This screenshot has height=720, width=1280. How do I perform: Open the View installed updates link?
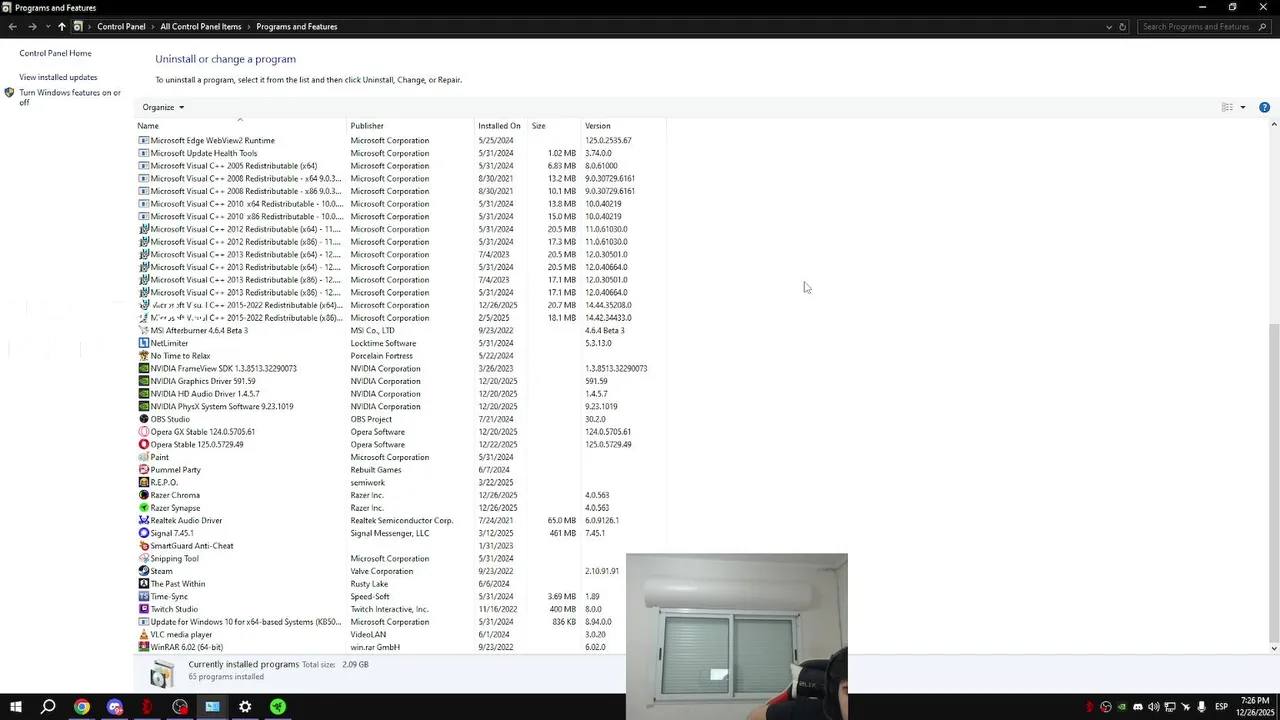coord(58,77)
